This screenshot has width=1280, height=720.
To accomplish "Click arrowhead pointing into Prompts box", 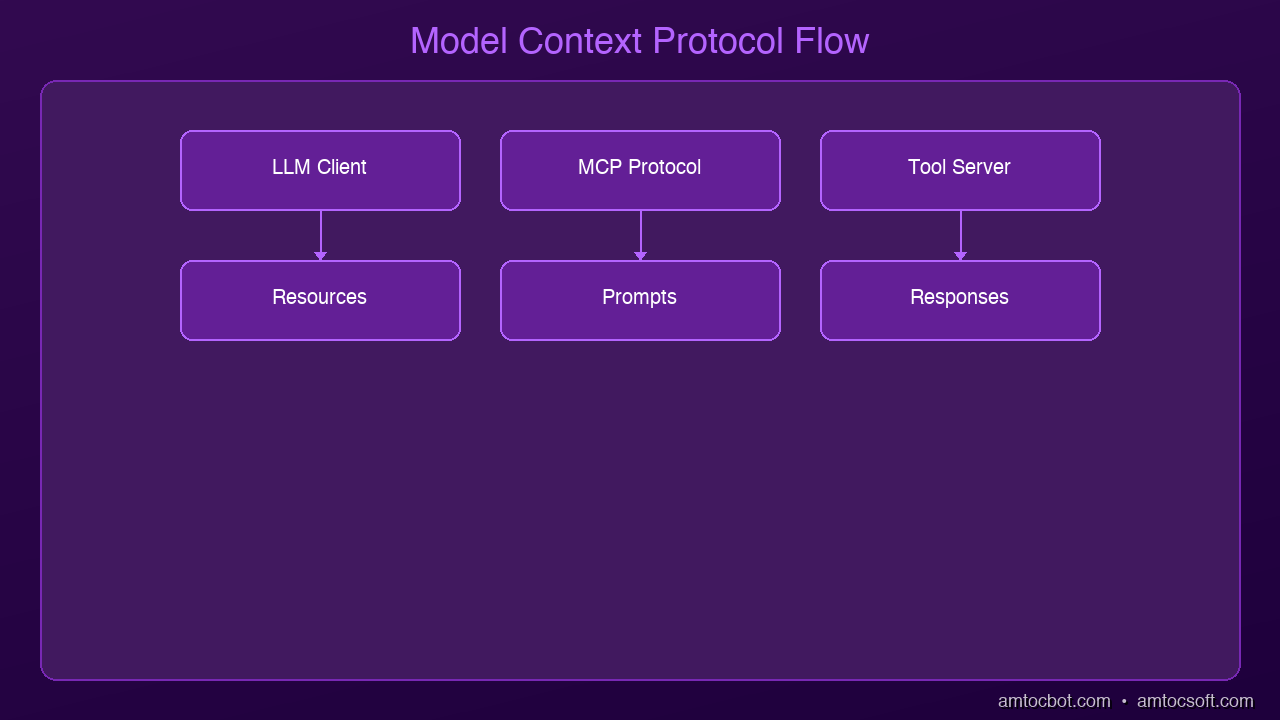I will tap(640, 256).
